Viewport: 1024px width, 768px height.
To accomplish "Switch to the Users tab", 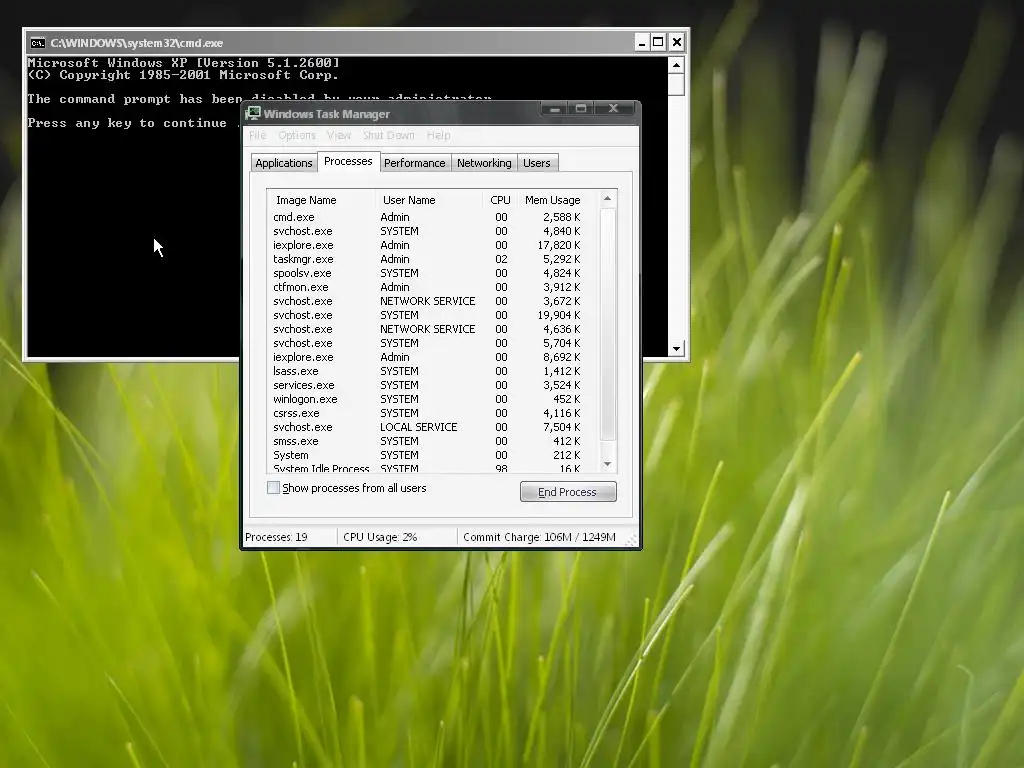I will point(537,163).
